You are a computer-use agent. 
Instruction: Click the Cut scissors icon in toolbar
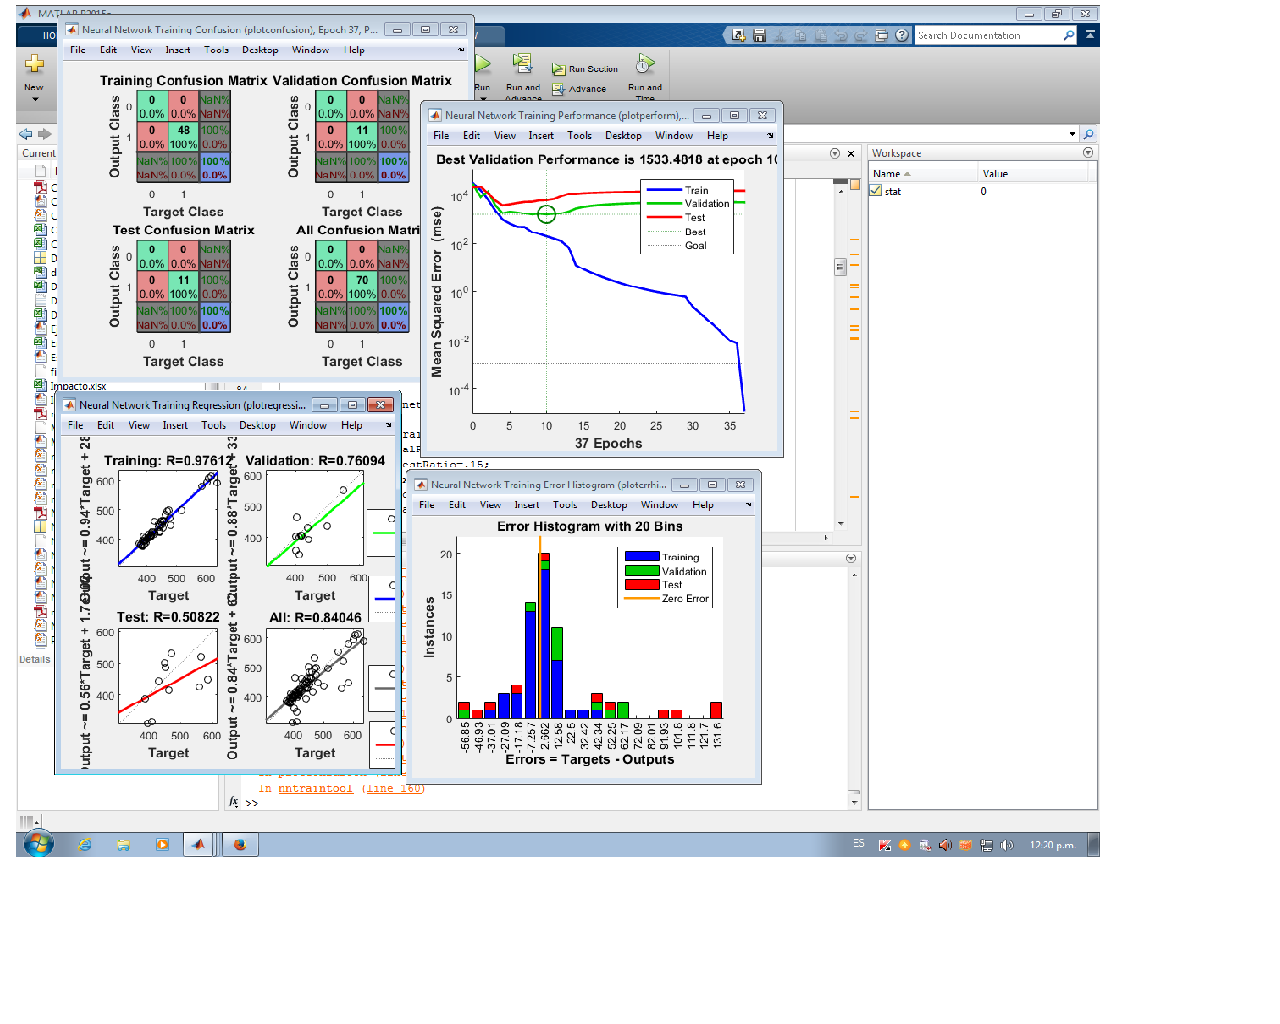point(779,35)
